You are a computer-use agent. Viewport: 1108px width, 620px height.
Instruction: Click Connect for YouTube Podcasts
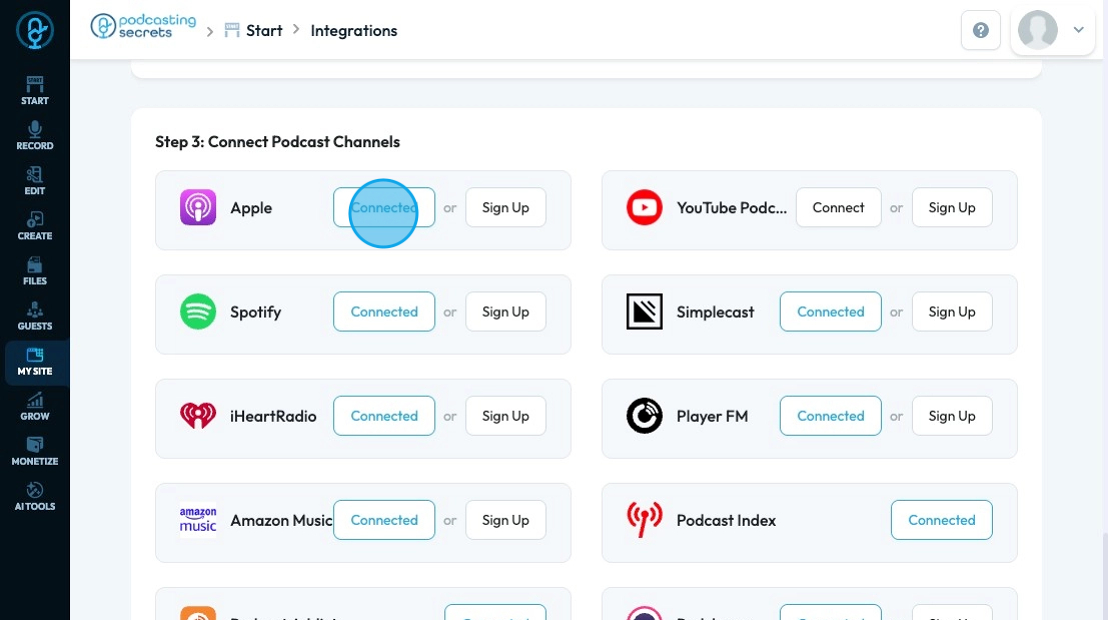coord(838,207)
